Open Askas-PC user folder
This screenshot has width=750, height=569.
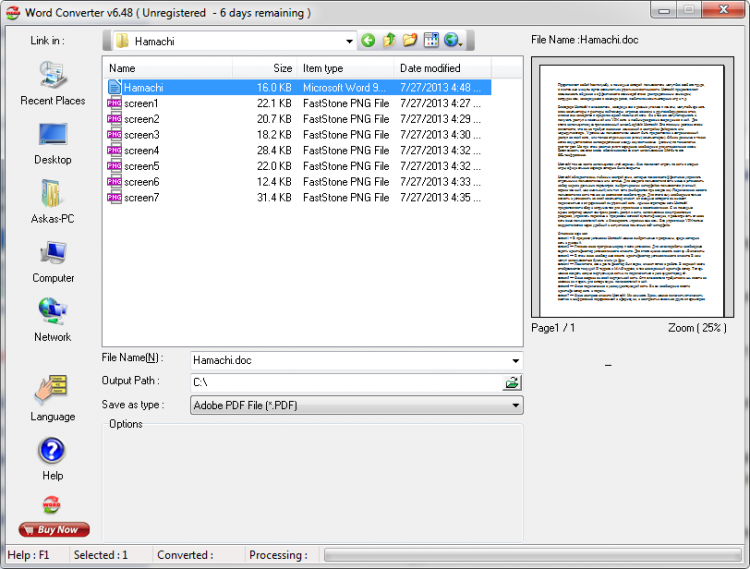[x=53, y=202]
